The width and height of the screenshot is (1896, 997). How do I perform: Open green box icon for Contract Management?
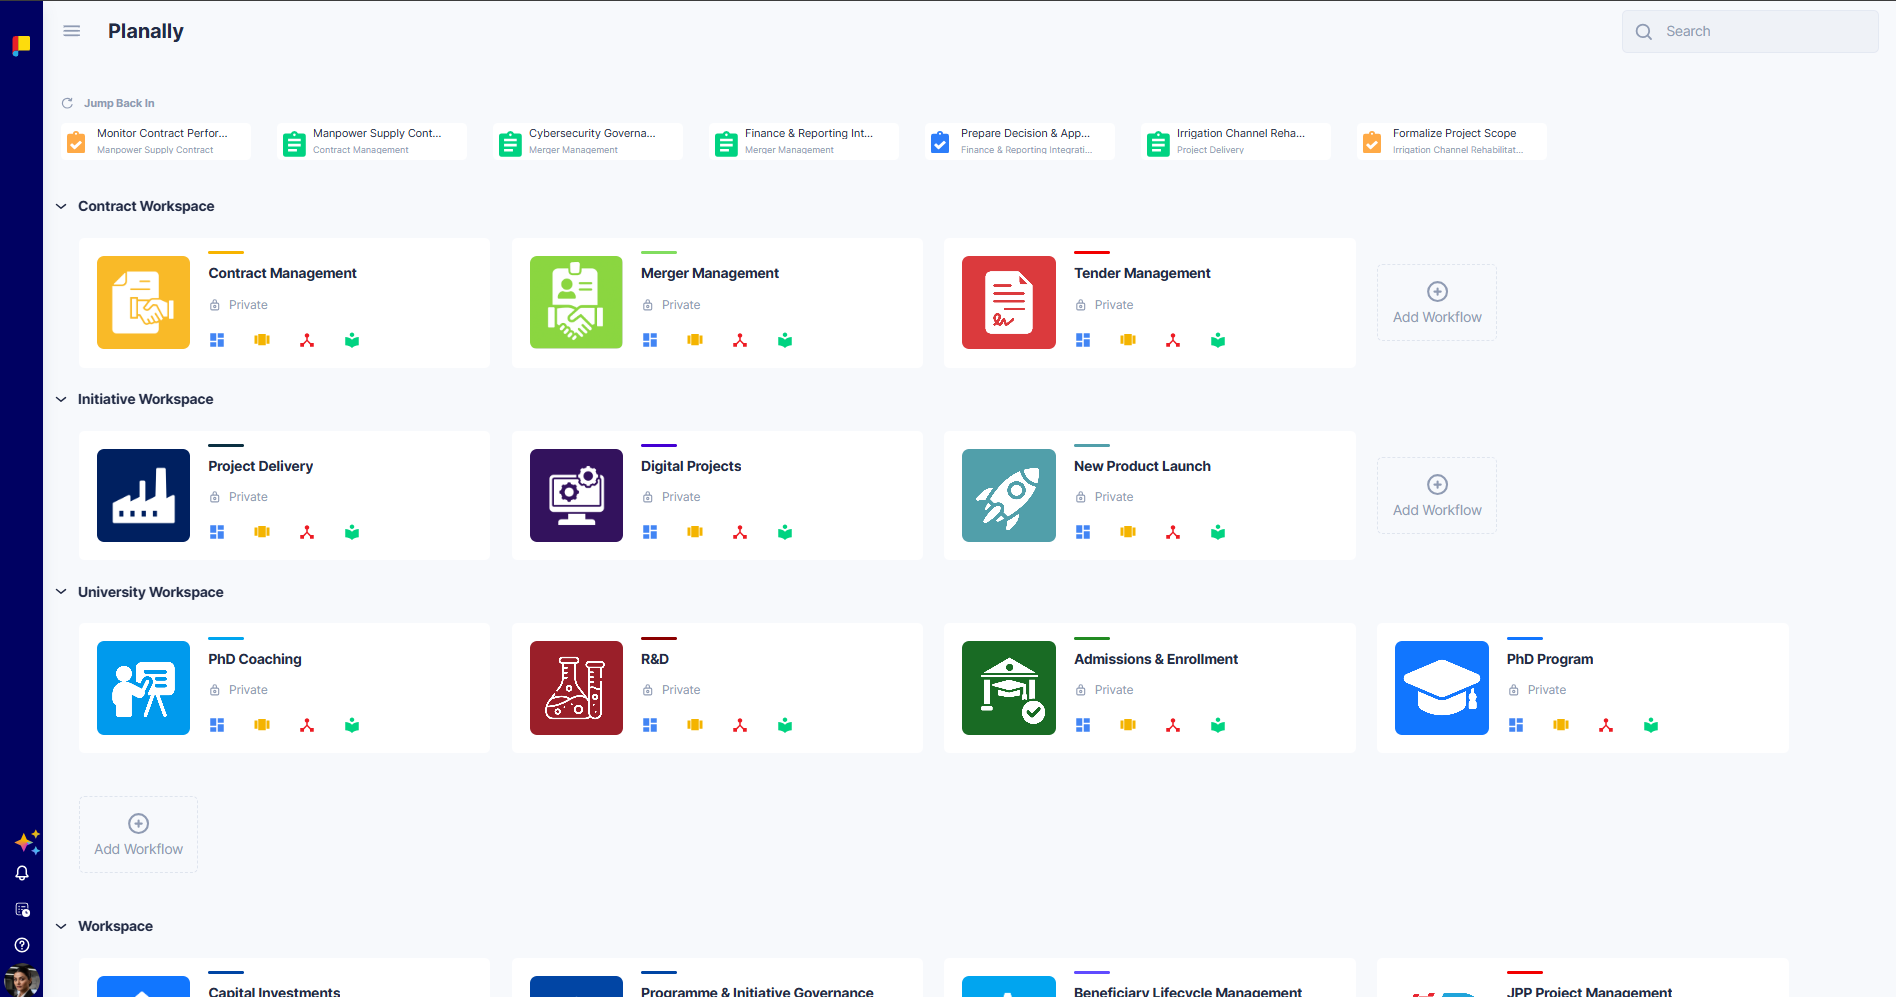[x=352, y=340]
